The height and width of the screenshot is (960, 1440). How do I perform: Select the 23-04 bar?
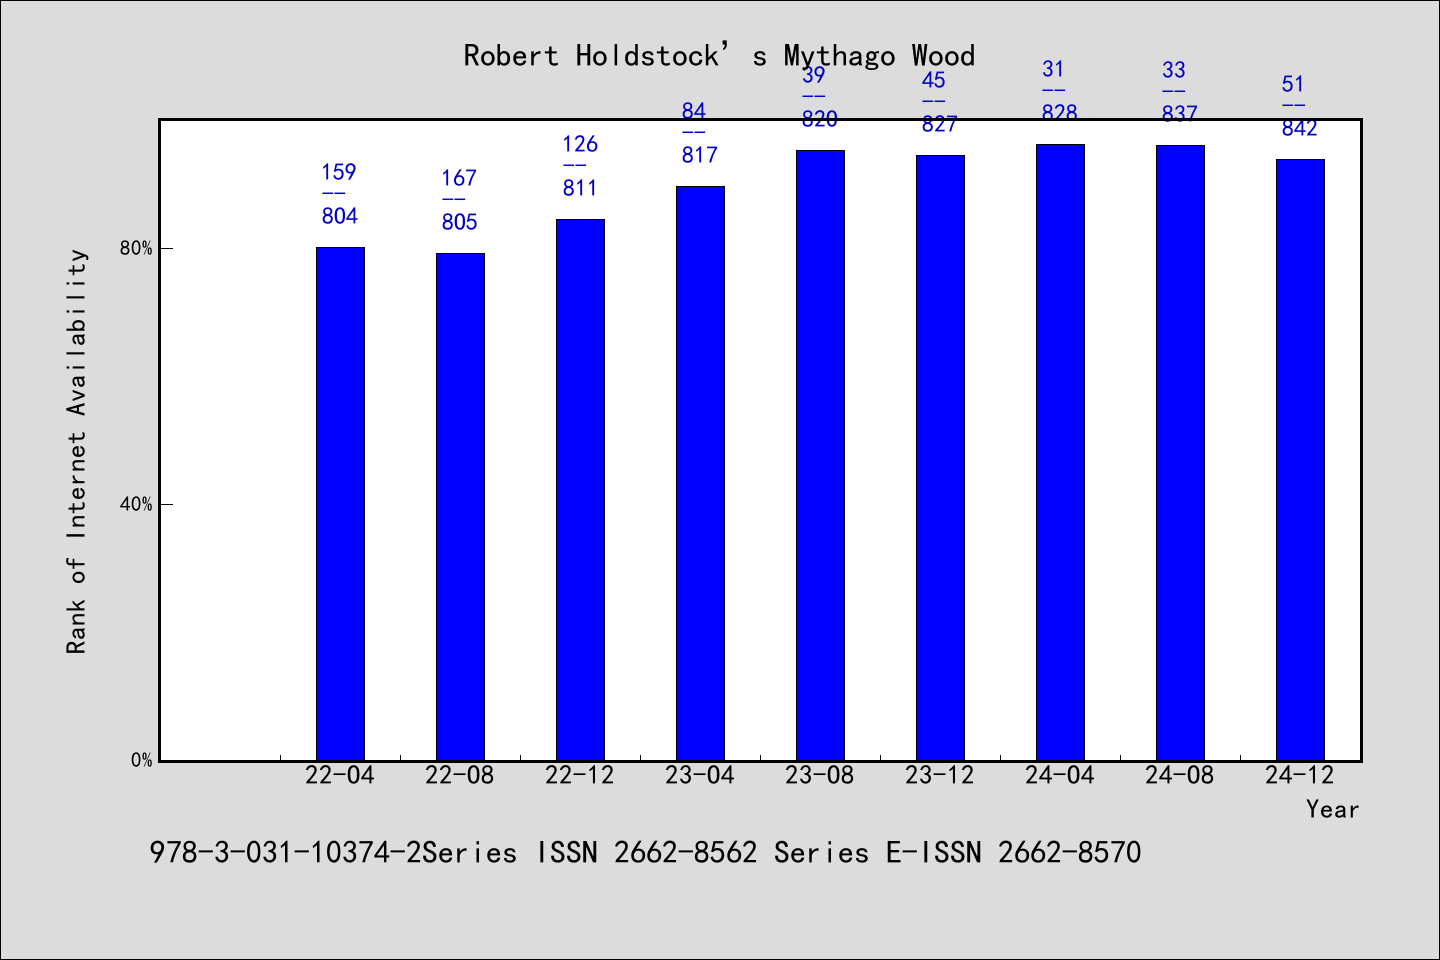tap(700, 473)
